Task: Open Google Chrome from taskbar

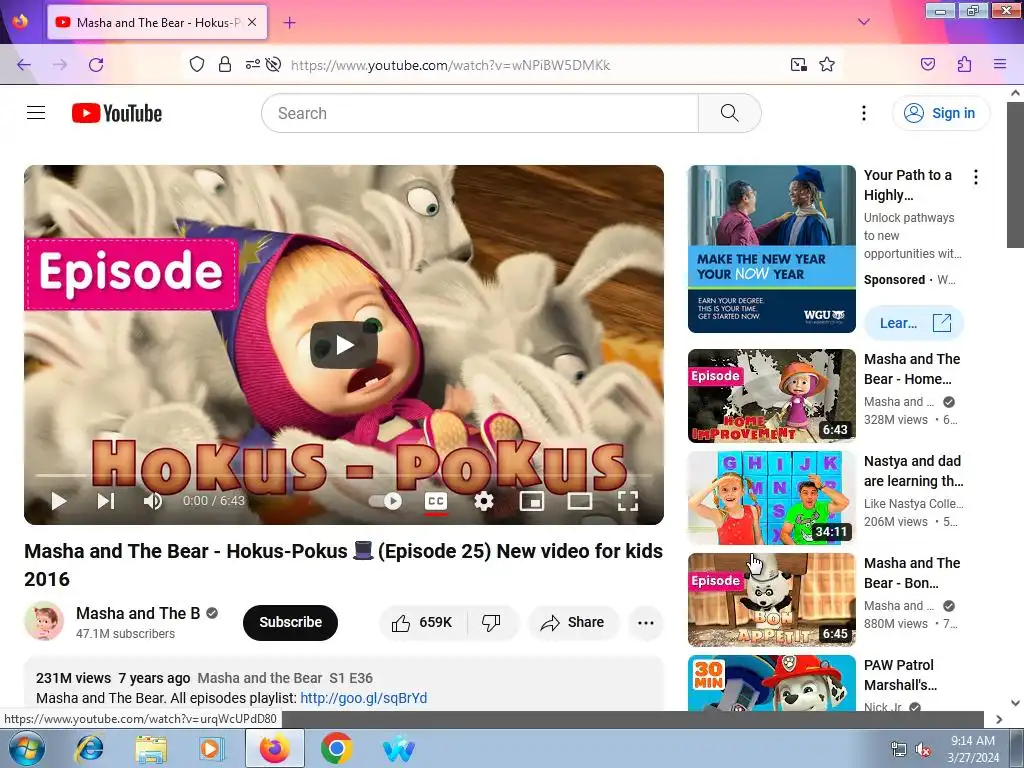Action: coord(337,748)
